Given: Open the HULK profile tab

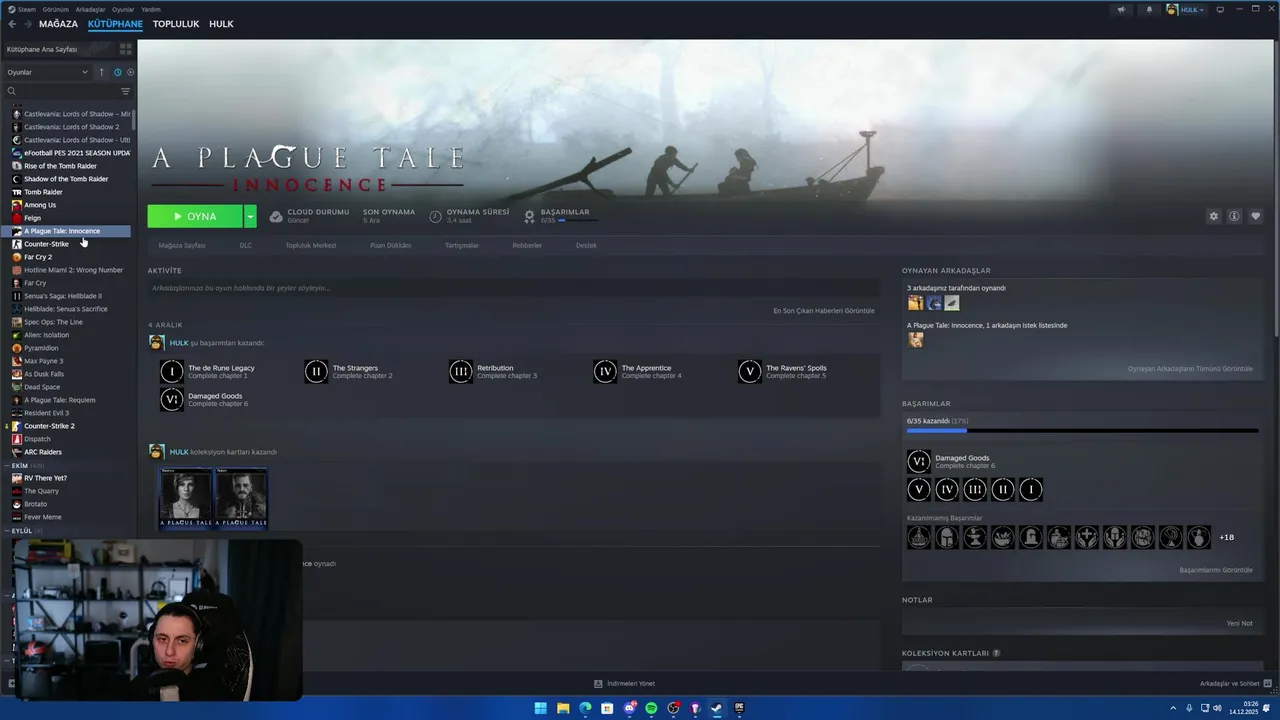Looking at the screenshot, I should point(221,24).
